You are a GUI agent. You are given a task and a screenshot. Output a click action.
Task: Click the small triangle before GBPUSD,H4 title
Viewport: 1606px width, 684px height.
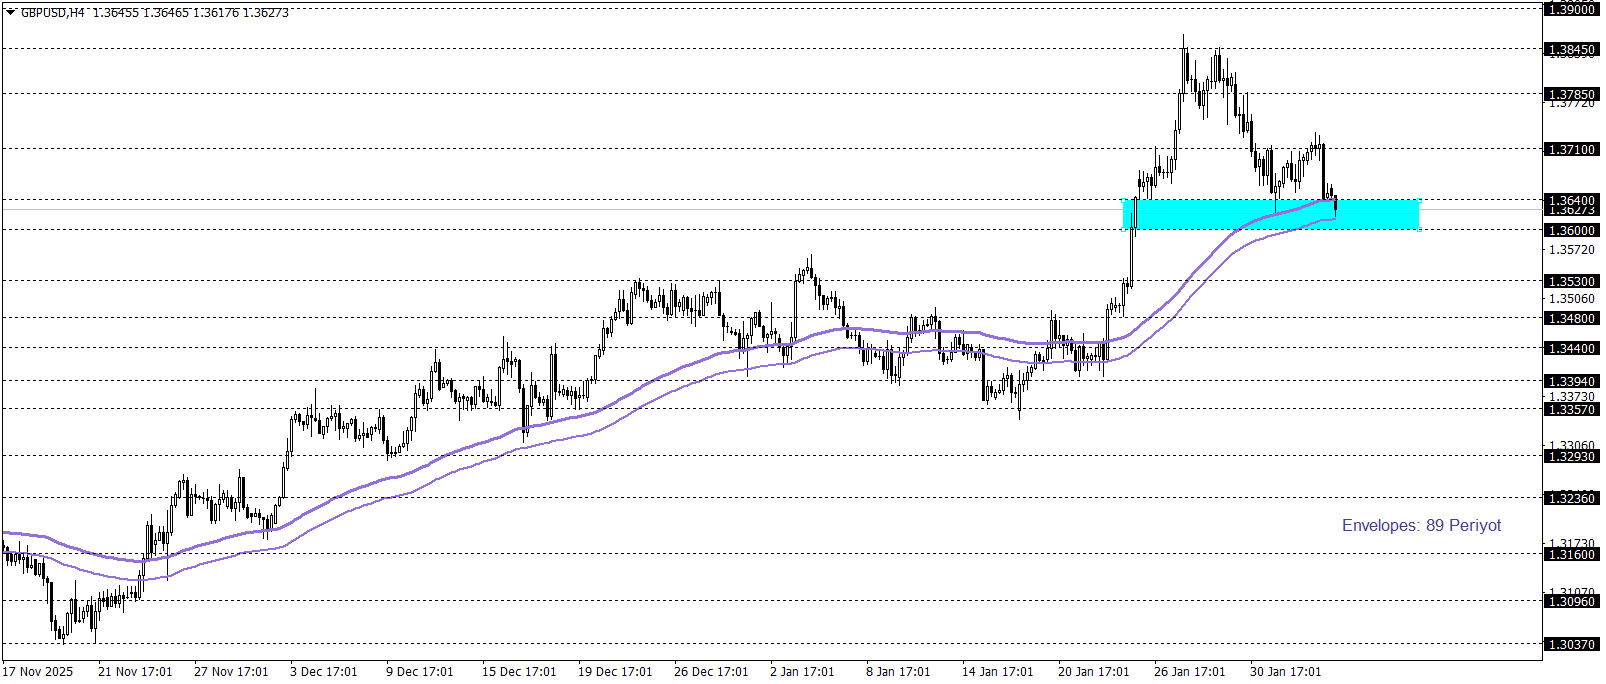[10, 13]
